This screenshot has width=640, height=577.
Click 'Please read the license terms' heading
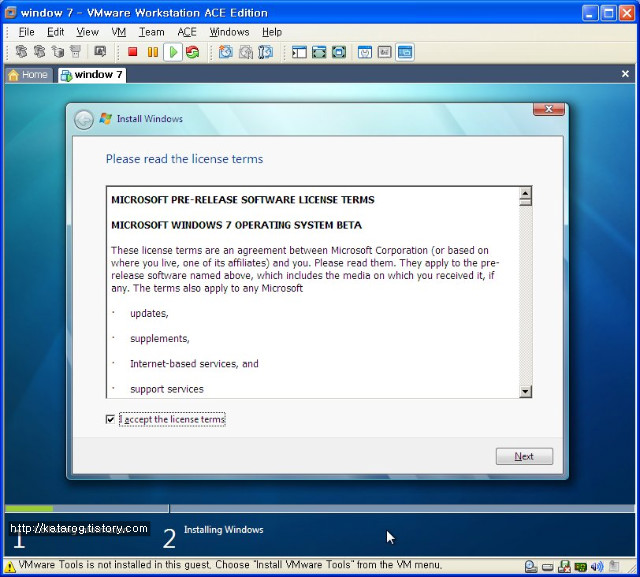coord(184,159)
